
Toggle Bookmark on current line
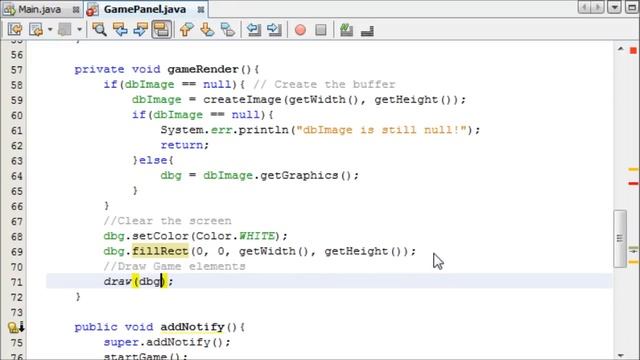click(228, 29)
